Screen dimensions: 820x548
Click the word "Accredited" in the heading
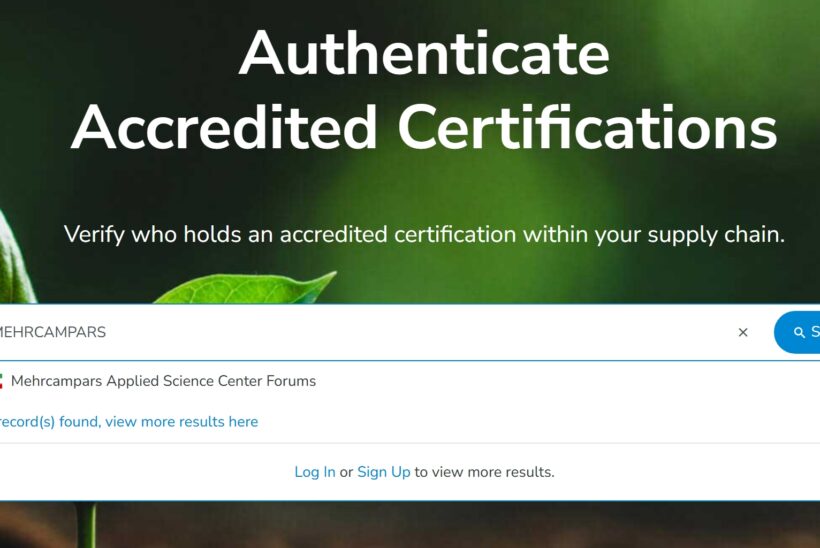pos(224,128)
